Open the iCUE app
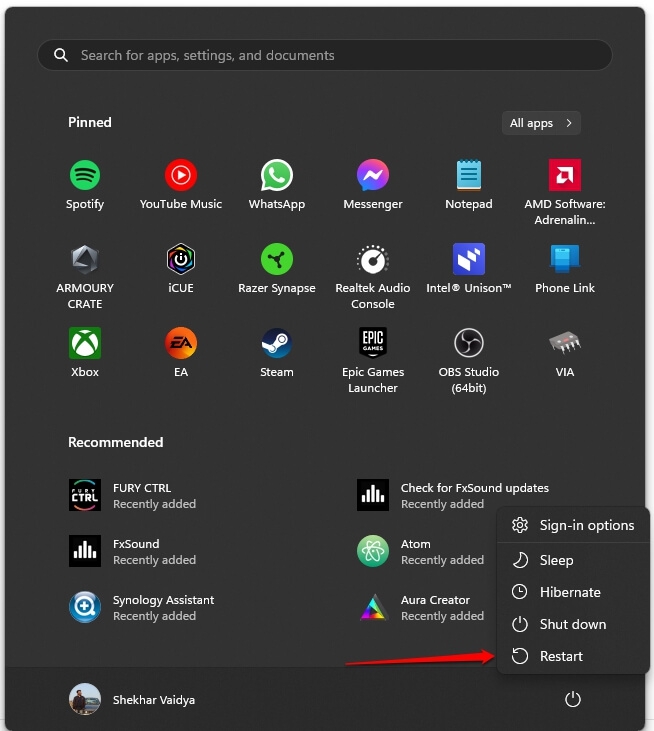Screen dimensions: 654x731 pos(181,260)
